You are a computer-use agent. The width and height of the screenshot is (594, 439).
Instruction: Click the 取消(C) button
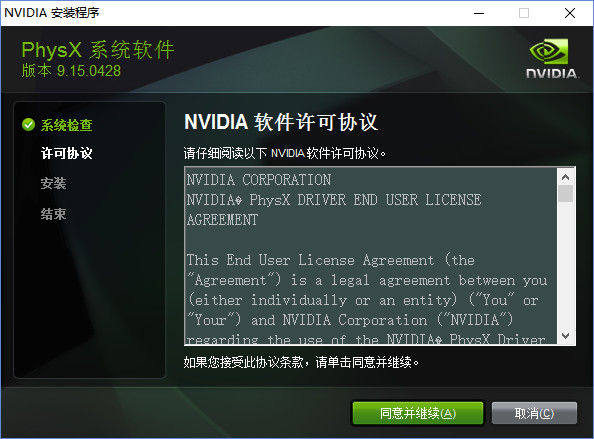tap(534, 413)
